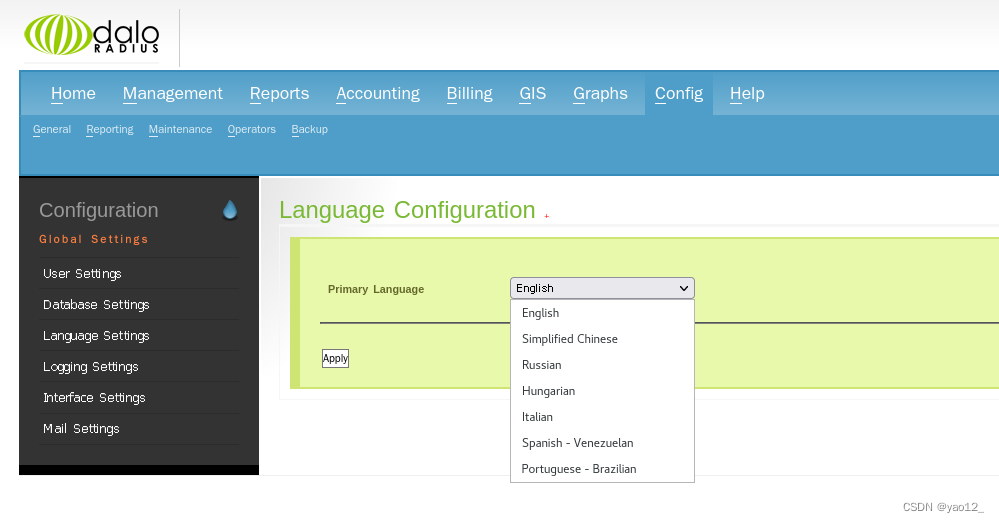Click the blue water drop icon
This screenshot has height=523, width=999.
click(x=230, y=210)
